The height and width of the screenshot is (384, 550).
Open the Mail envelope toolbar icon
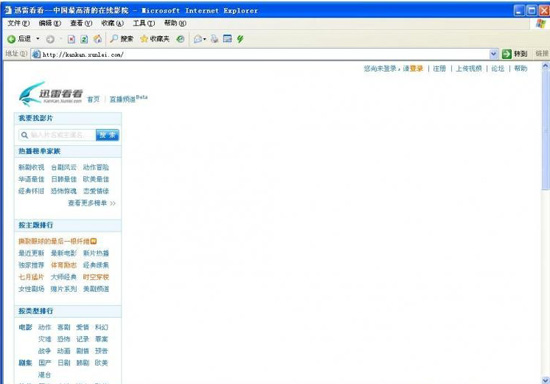[198, 39]
